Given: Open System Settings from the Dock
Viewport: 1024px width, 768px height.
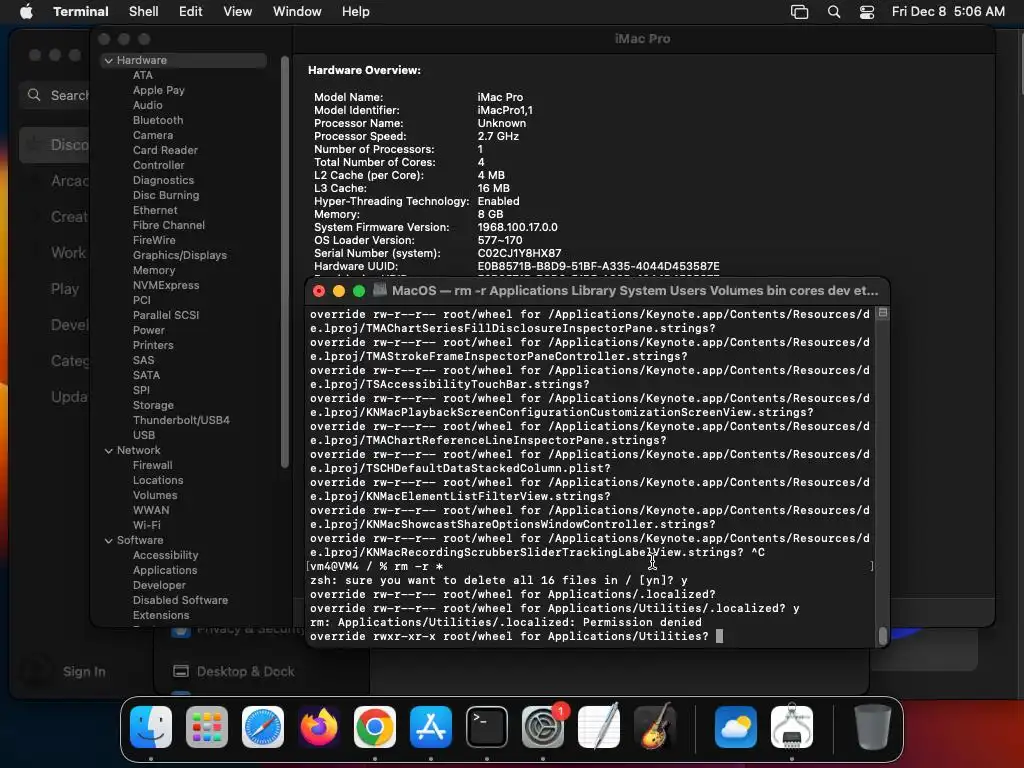Looking at the screenshot, I should pyautogui.click(x=543, y=727).
